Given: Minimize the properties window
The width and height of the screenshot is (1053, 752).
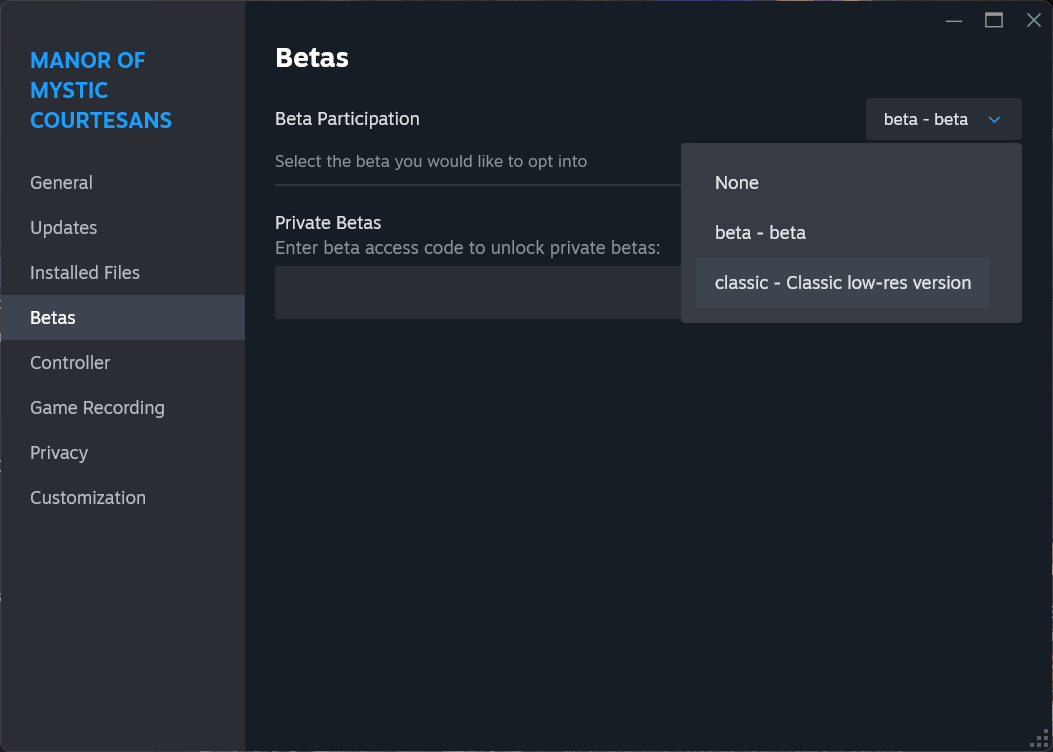Looking at the screenshot, I should (x=954, y=20).
